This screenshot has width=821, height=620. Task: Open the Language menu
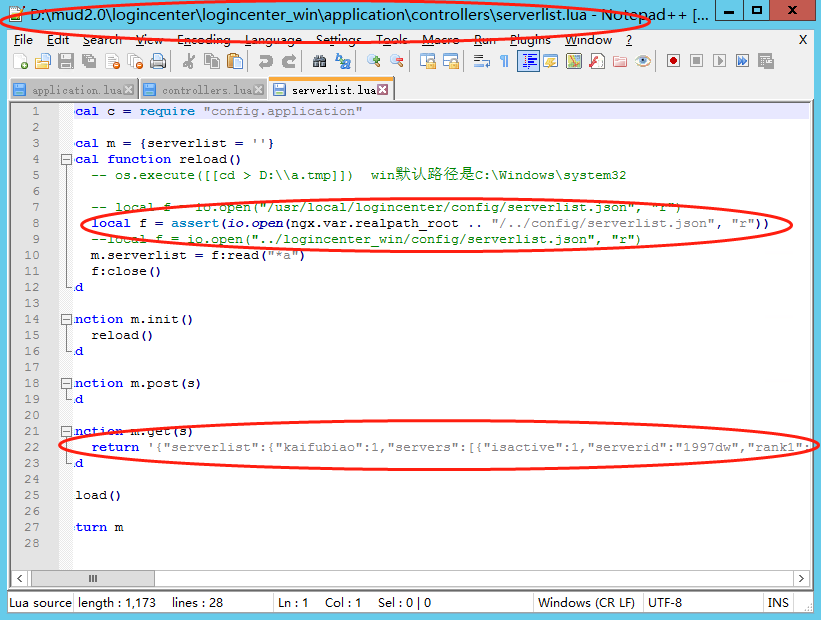tap(273, 40)
